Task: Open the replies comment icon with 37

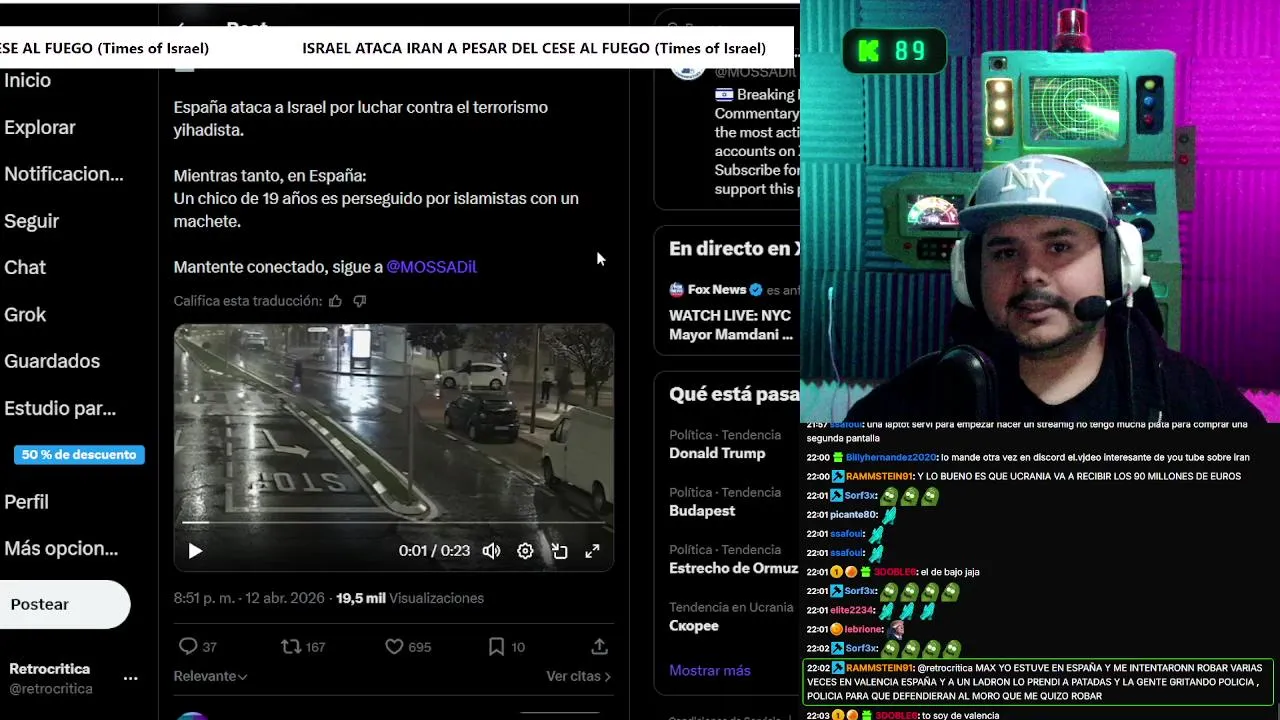Action: pos(197,647)
